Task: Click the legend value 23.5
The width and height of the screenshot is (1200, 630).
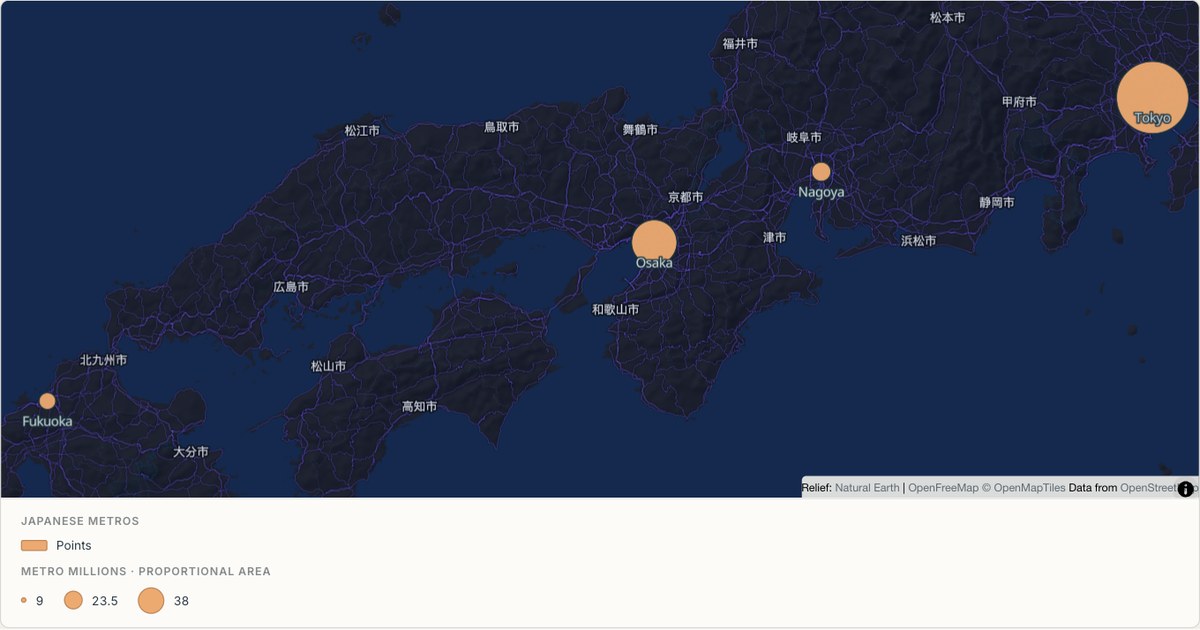Action: [x=105, y=601]
